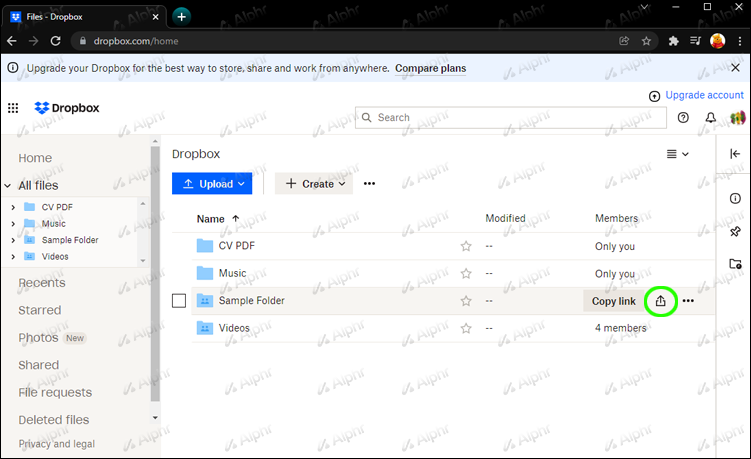Click the Modified column header
This screenshot has width=751, height=459.
click(505, 218)
